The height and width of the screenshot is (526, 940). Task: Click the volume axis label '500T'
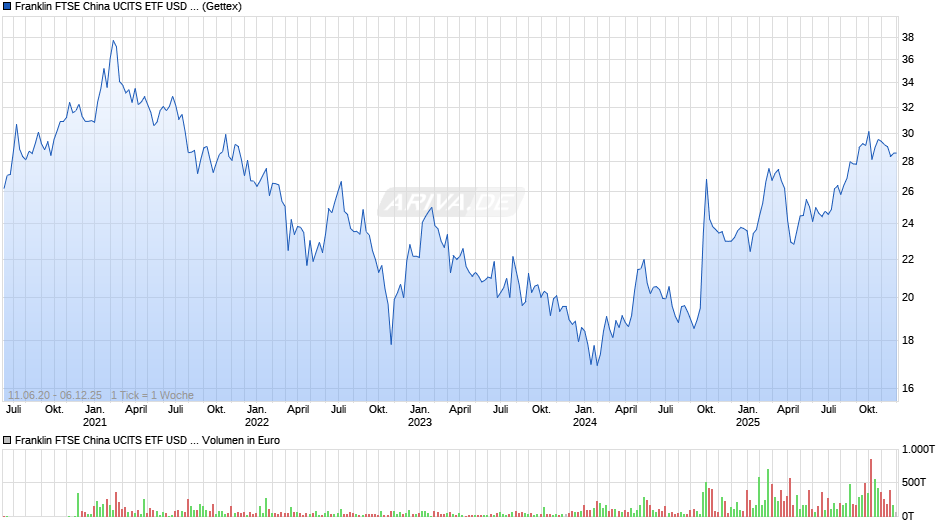click(914, 482)
